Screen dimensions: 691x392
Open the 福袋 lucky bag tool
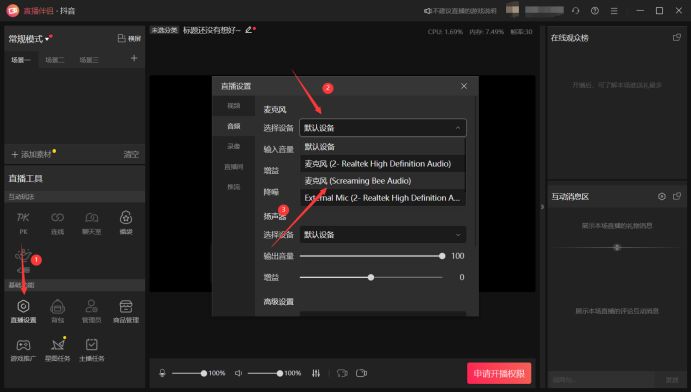[126, 222]
